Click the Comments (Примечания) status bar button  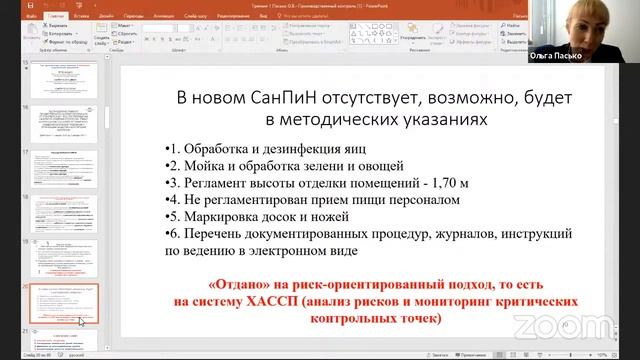click(470, 355)
